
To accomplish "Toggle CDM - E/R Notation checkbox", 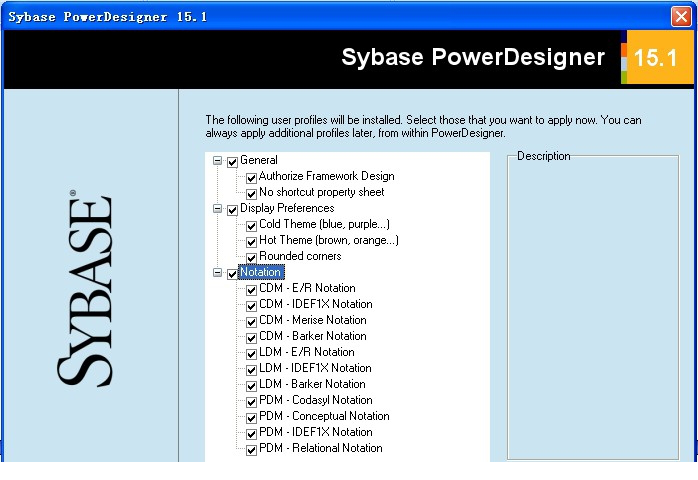I will [252, 290].
